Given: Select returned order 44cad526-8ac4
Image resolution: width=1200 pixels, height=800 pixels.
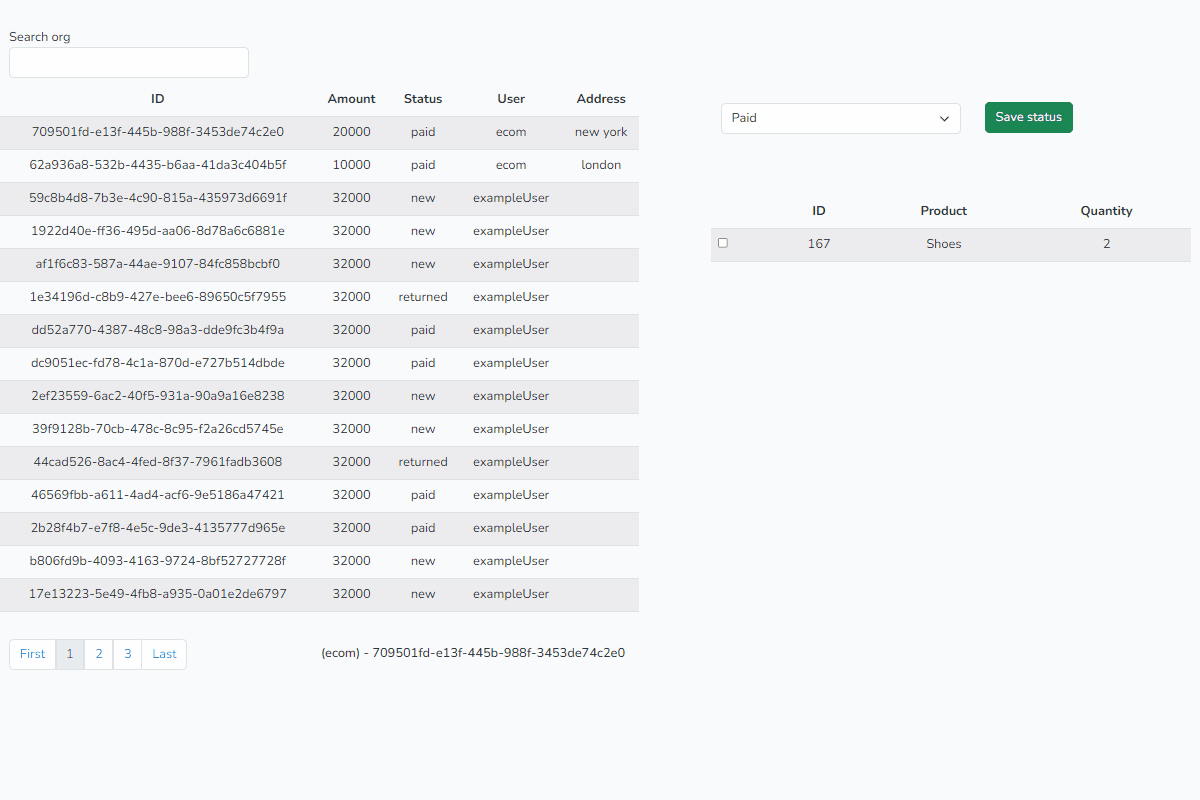Looking at the screenshot, I should click(158, 462).
